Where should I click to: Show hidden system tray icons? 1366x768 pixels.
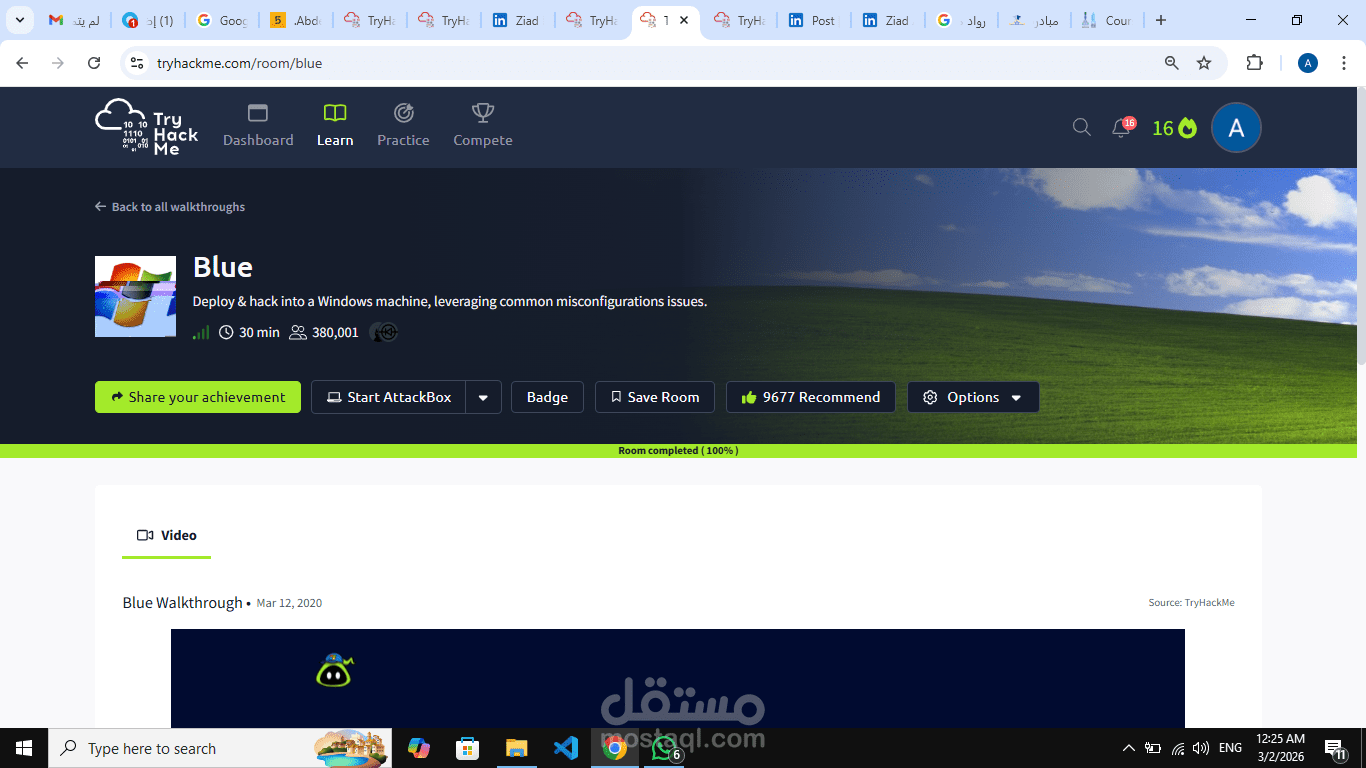(1129, 748)
